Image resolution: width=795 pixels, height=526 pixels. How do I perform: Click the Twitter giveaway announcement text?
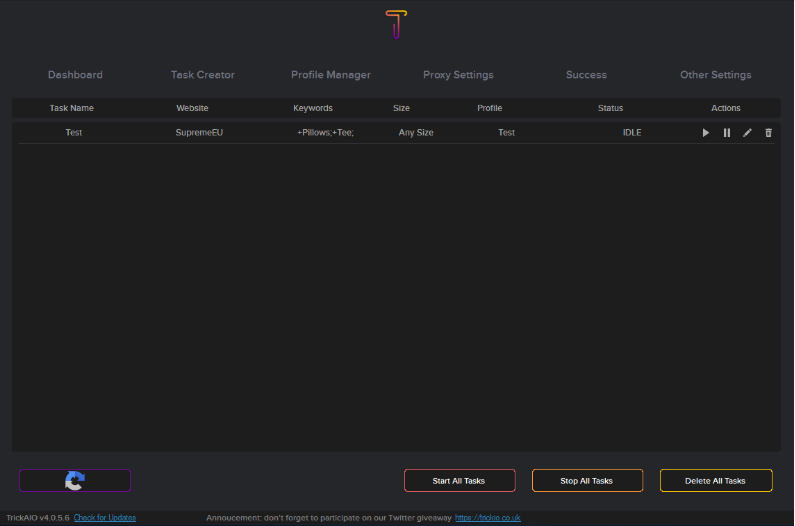coord(329,518)
